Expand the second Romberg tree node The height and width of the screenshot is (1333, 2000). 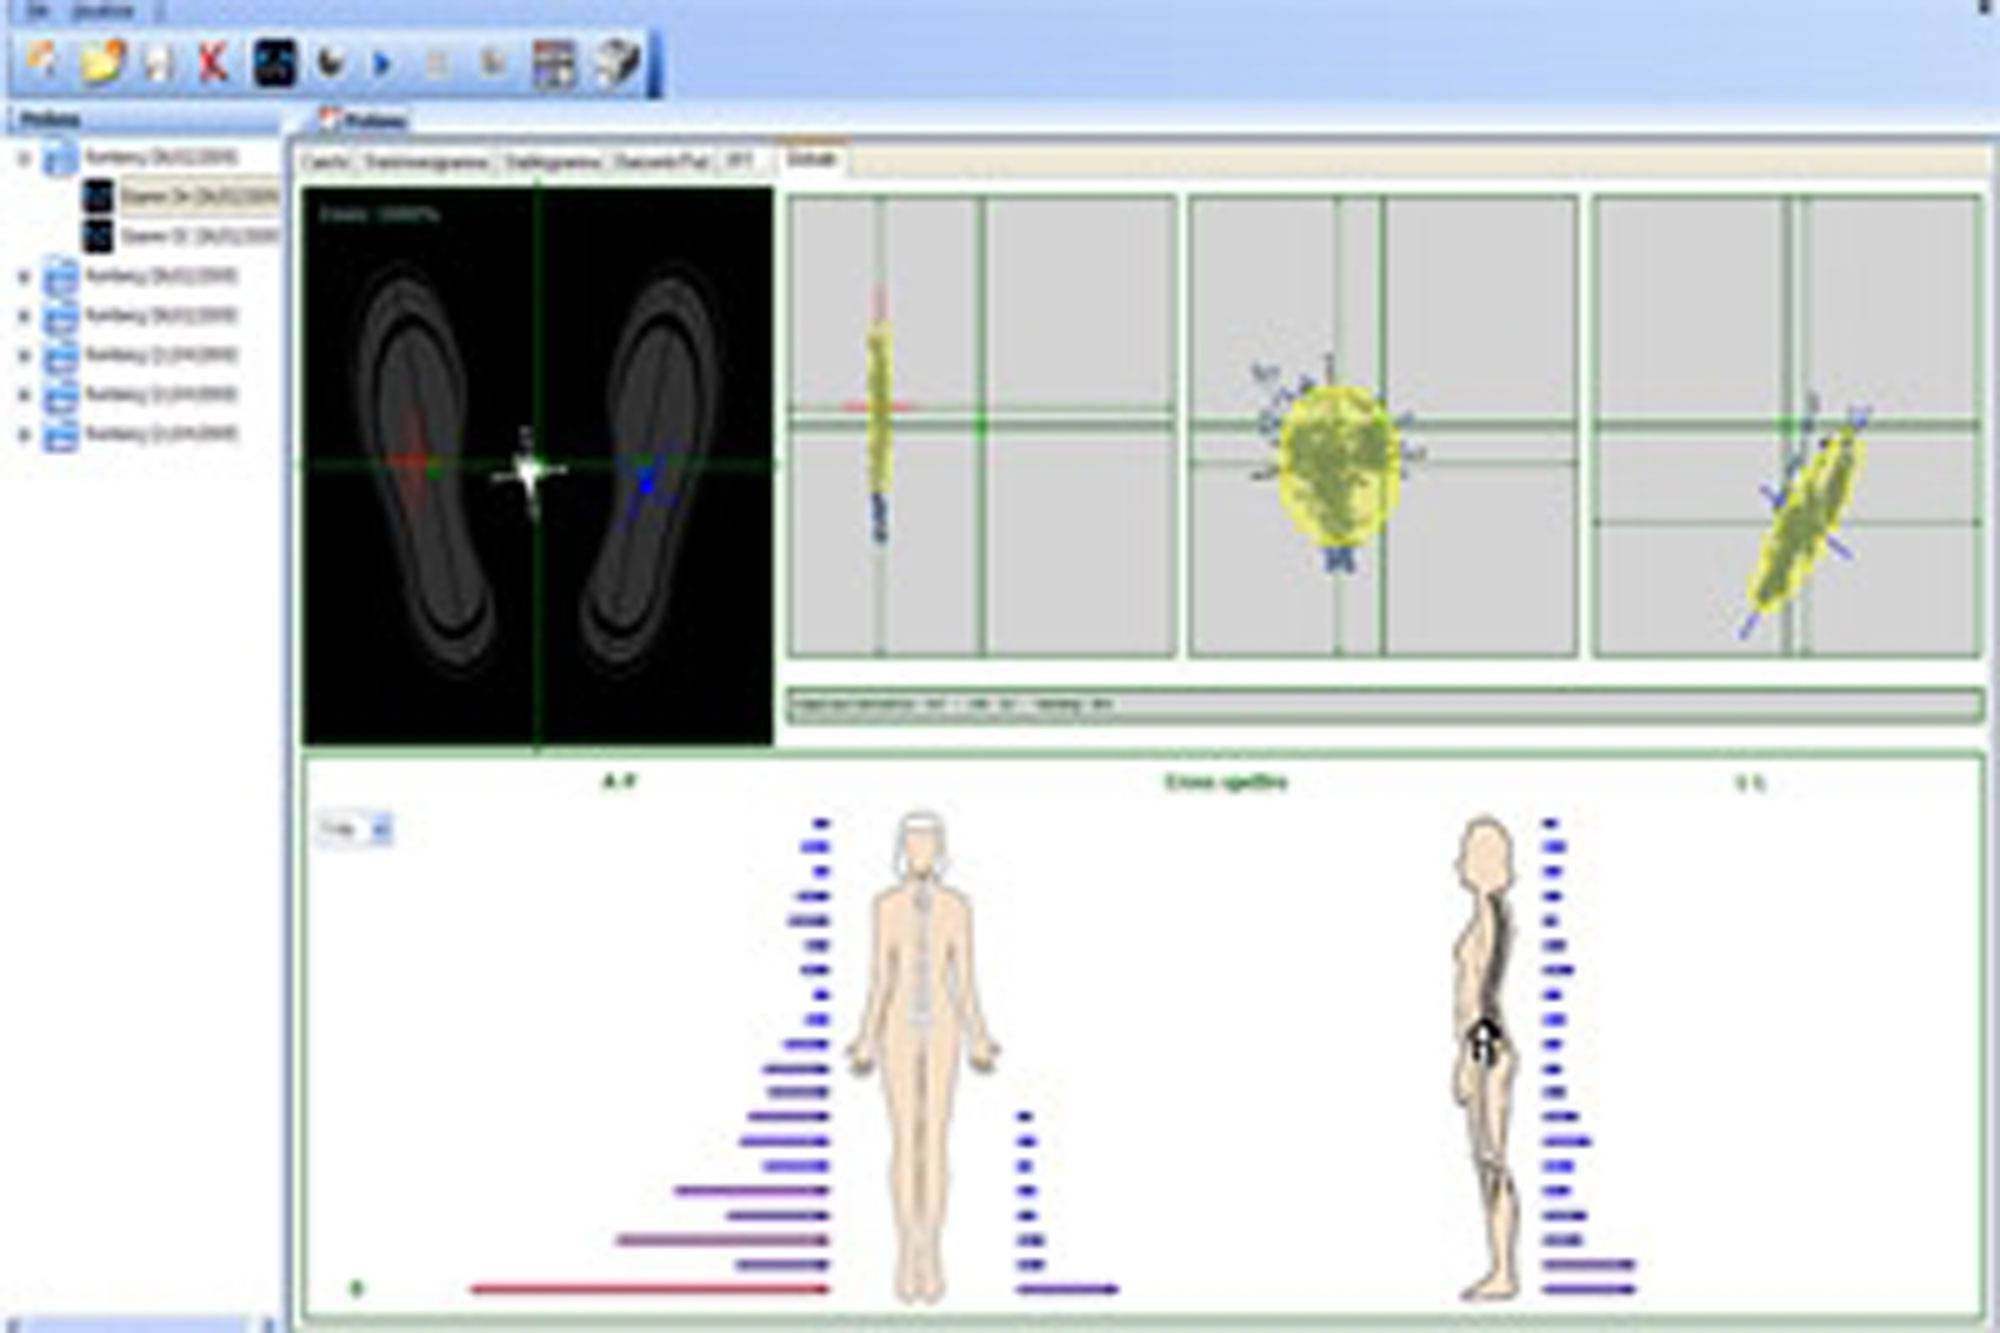pyautogui.click(x=25, y=277)
